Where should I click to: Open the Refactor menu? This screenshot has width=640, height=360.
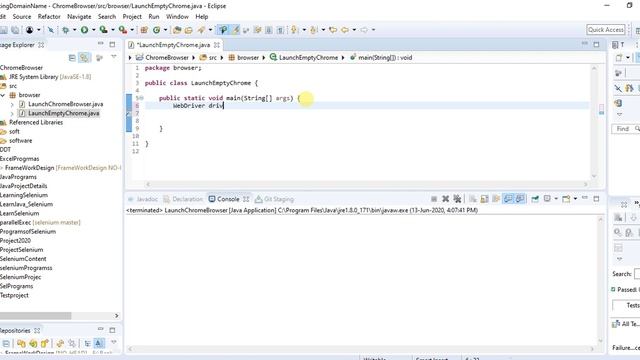[49, 17]
